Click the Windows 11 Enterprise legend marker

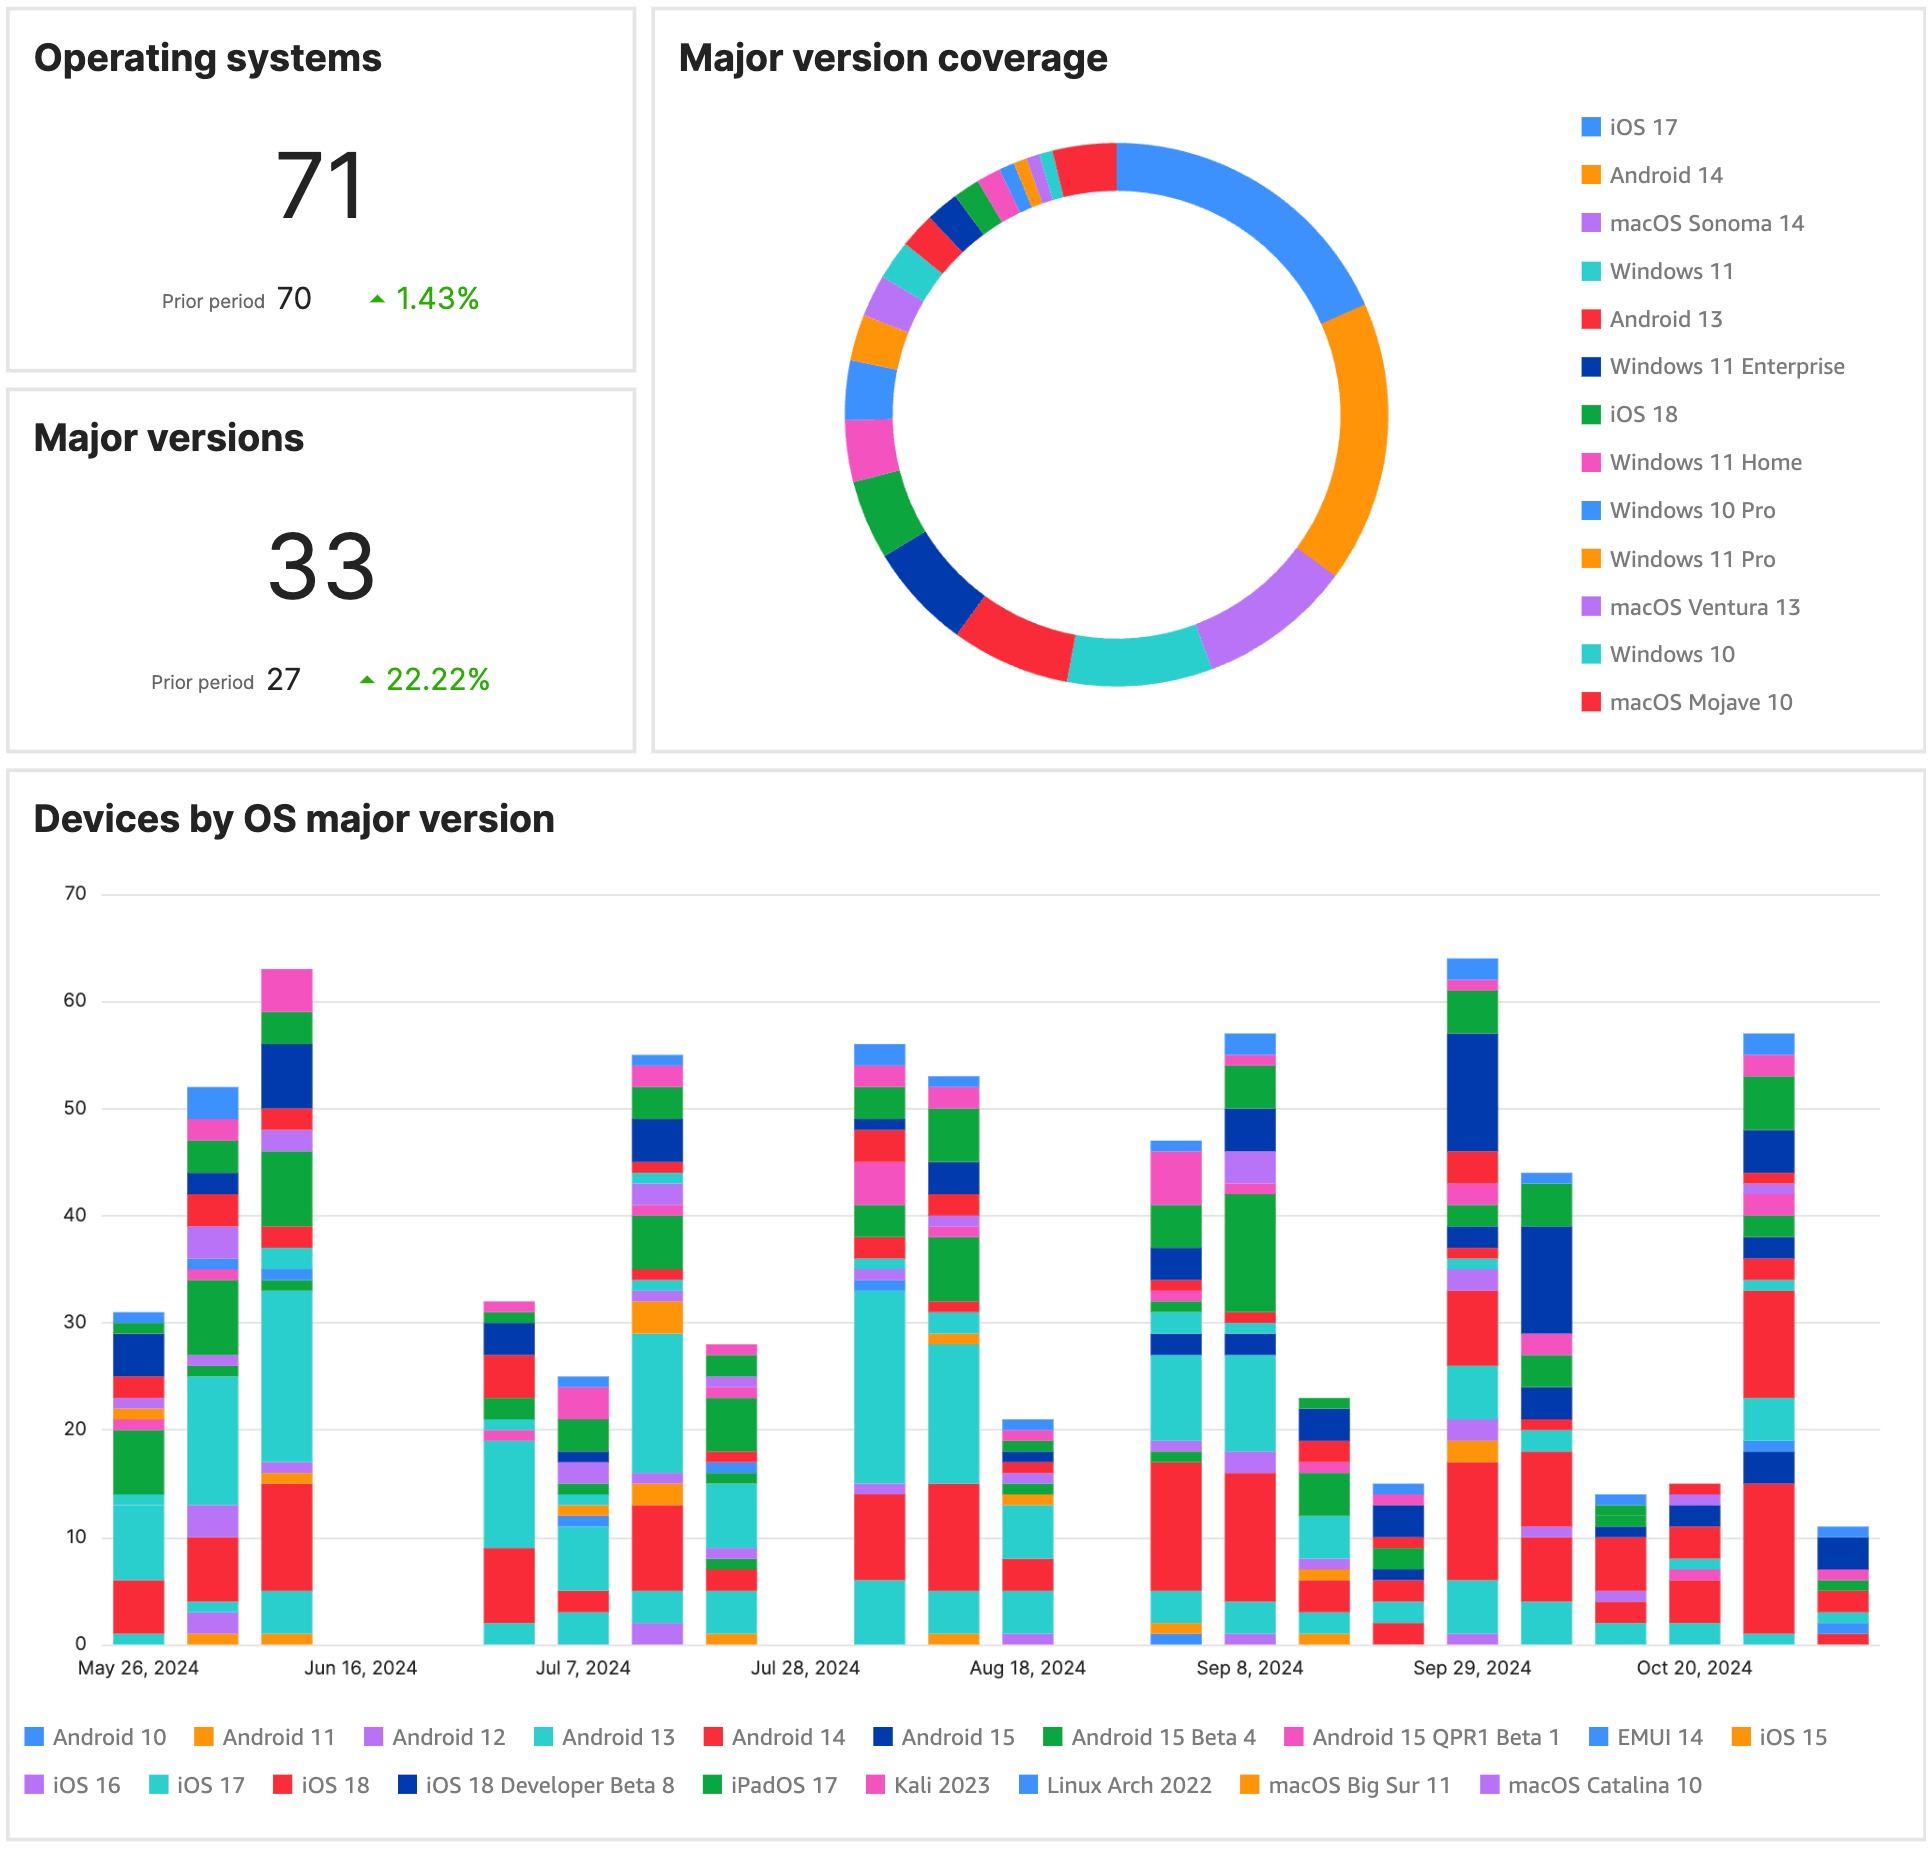point(1589,366)
